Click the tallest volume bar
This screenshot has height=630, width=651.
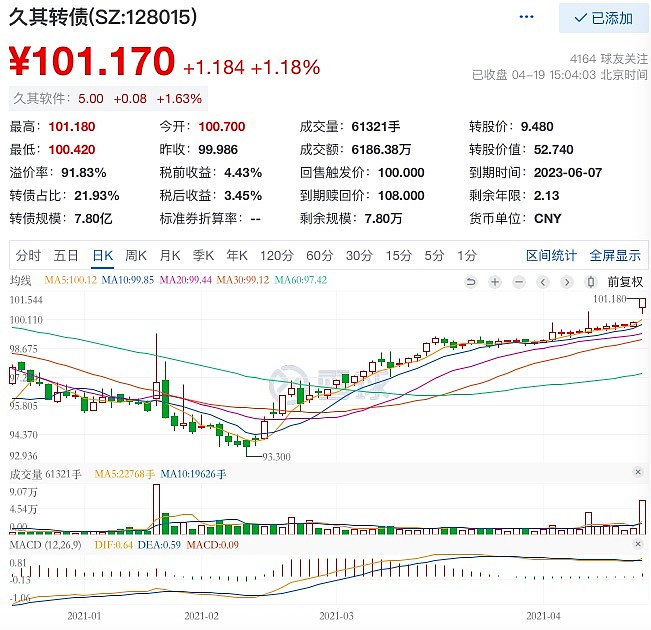[156, 509]
